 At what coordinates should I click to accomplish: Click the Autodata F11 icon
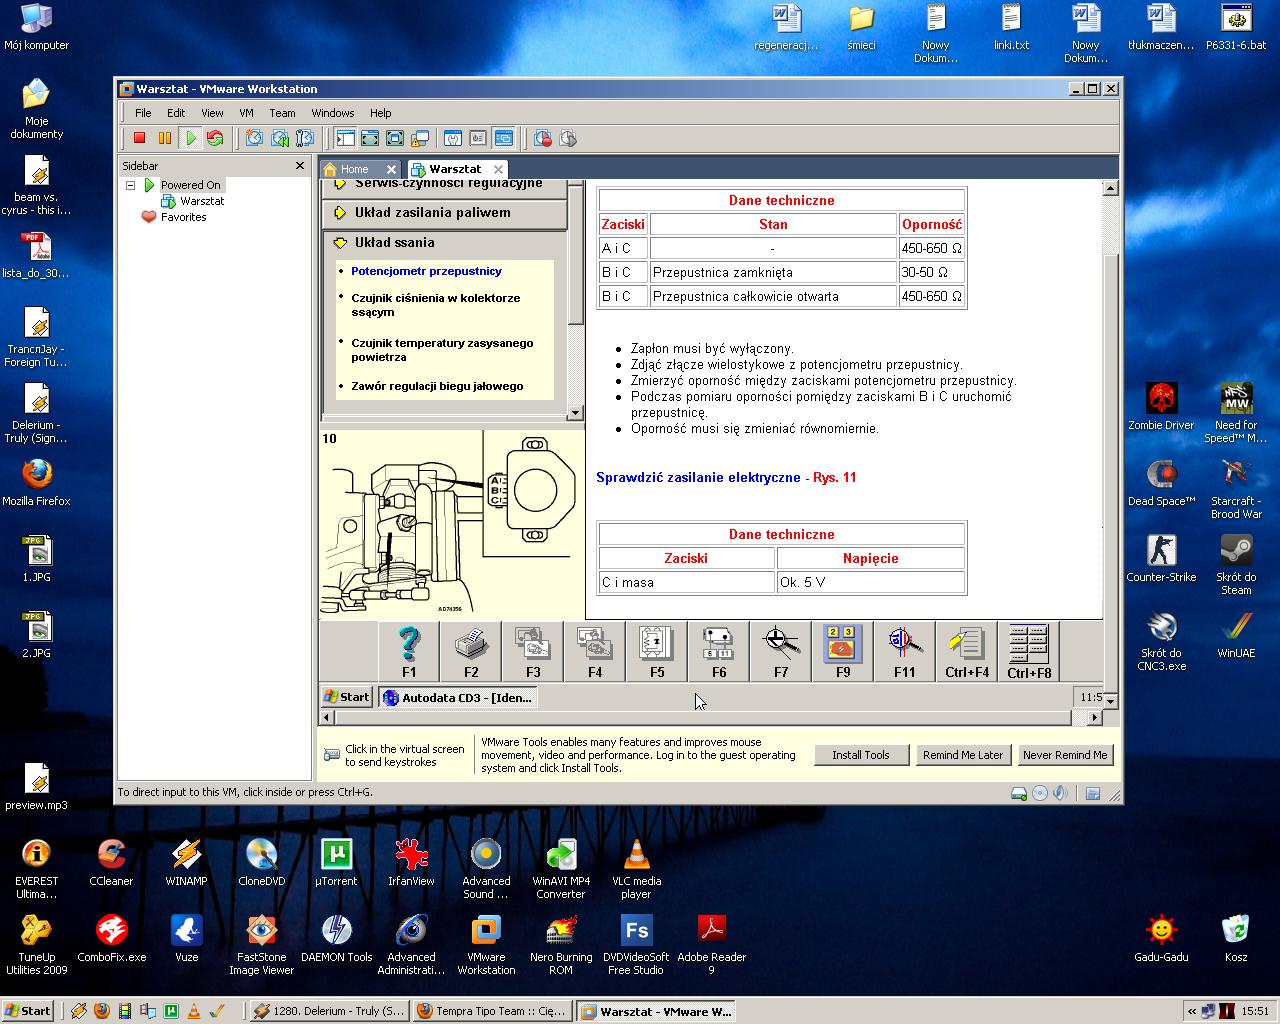click(x=905, y=651)
